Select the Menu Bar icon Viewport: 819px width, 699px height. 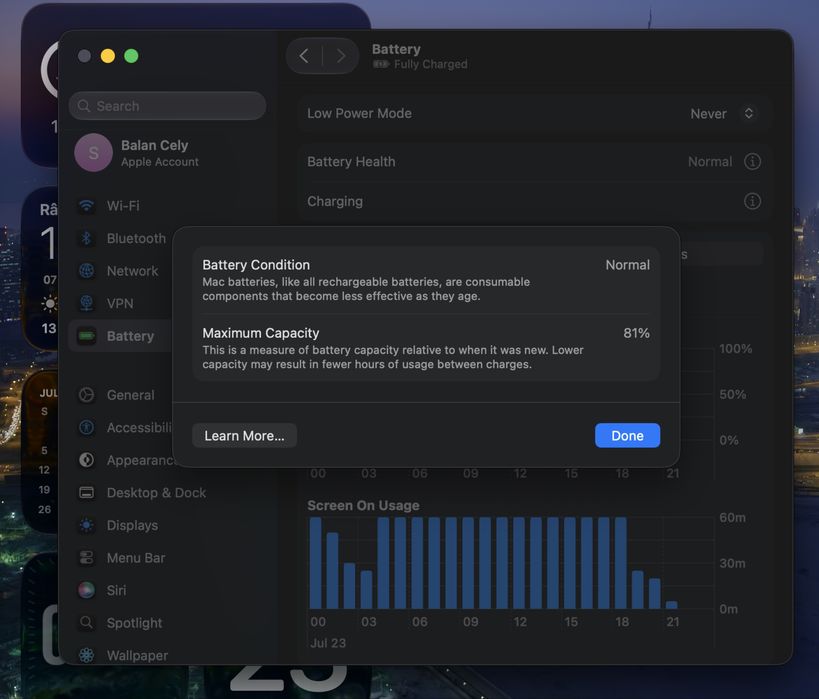pyautogui.click(x=86, y=557)
